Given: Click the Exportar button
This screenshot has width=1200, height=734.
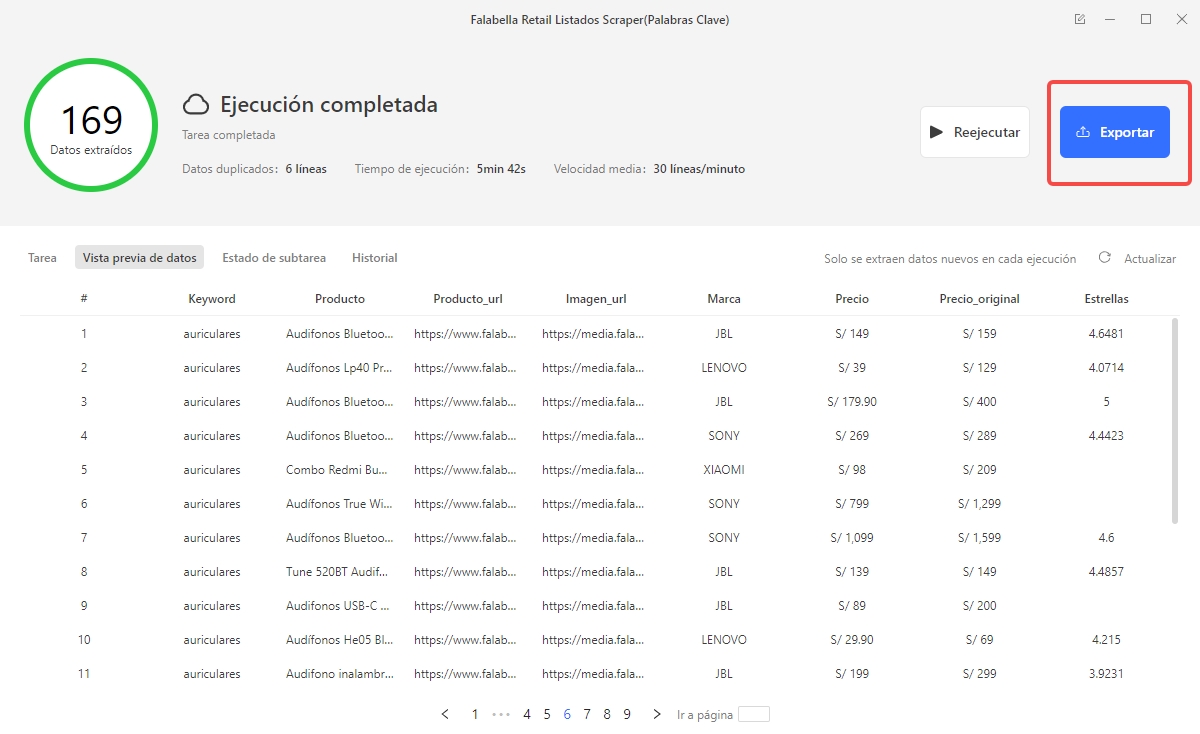Looking at the screenshot, I should click(1114, 131).
